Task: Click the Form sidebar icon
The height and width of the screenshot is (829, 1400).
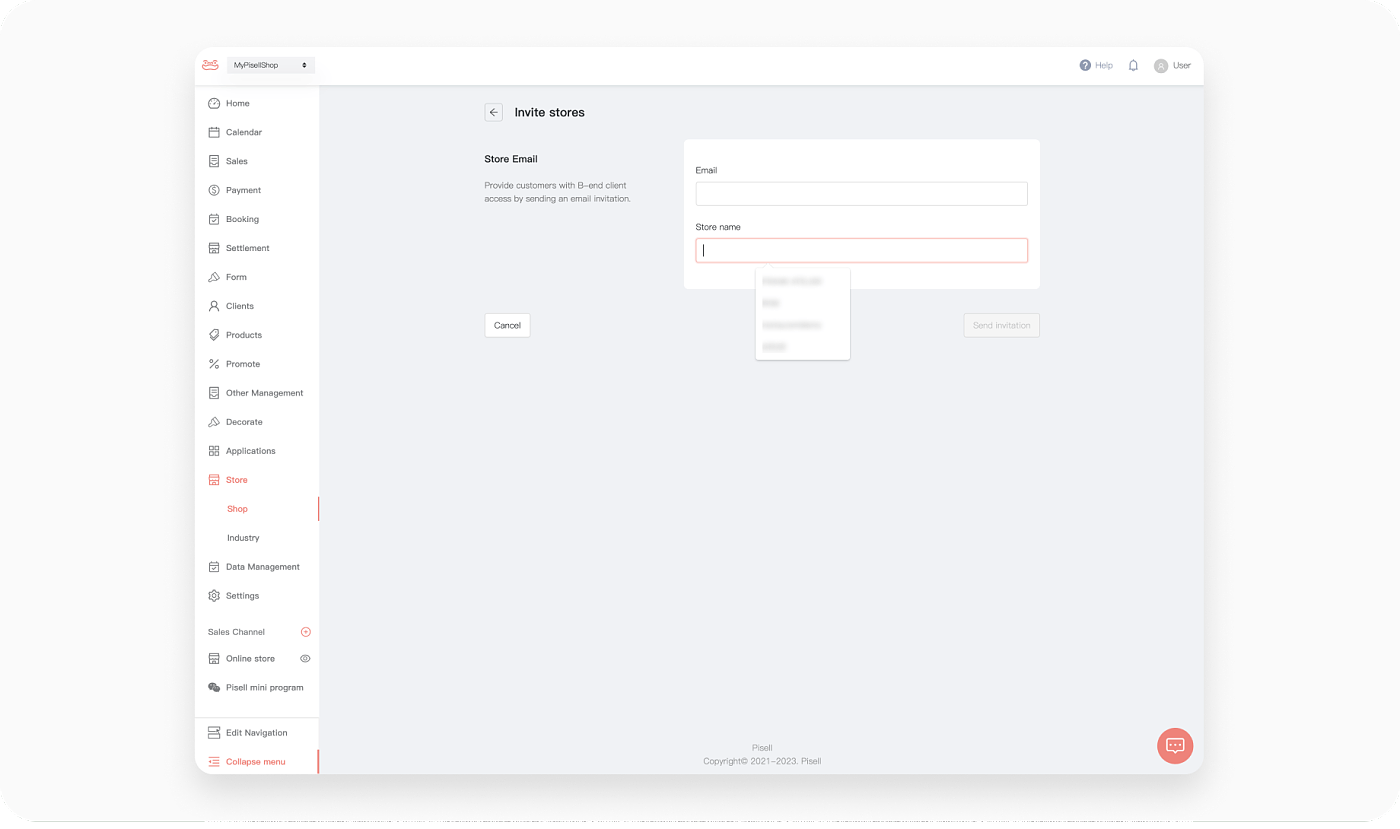Action: (214, 277)
